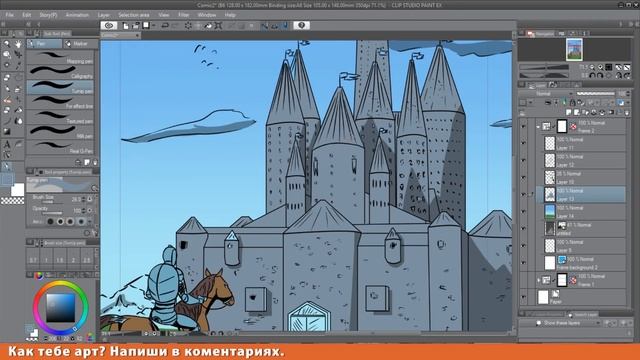The image size is (640, 360).
Task: Open the help question mark icon
Action: coord(302,25)
